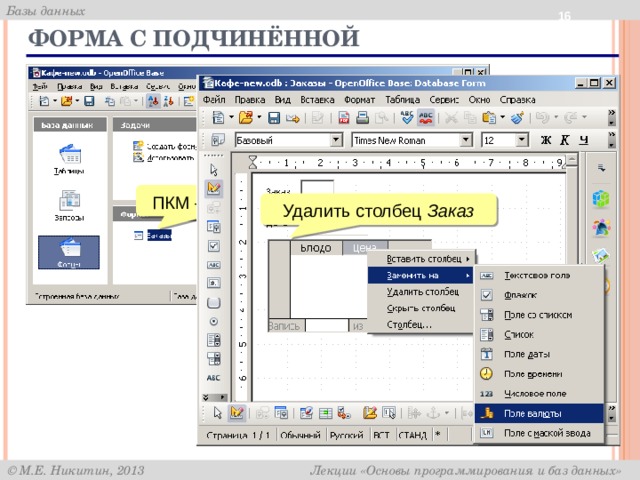This screenshot has height=480, width=640.
Task: Click Русский language in status bar
Action: [x=346, y=435]
